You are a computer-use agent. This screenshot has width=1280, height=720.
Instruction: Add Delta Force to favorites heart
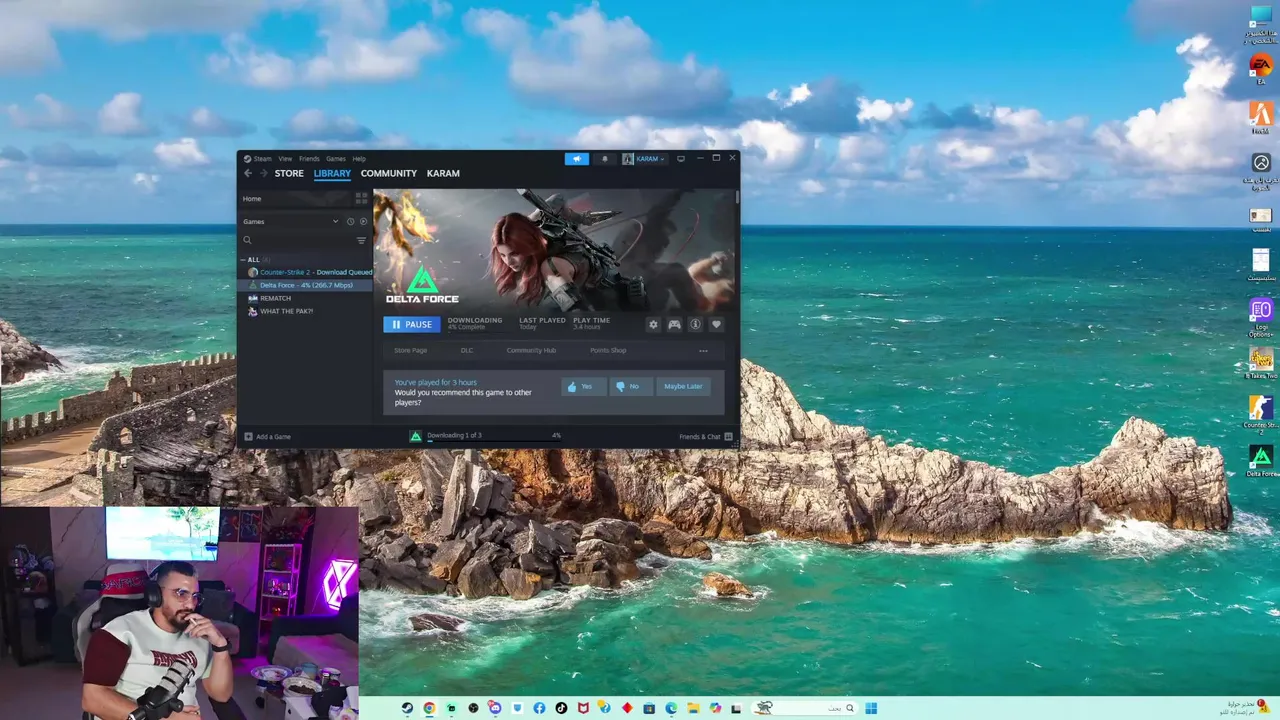(716, 324)
